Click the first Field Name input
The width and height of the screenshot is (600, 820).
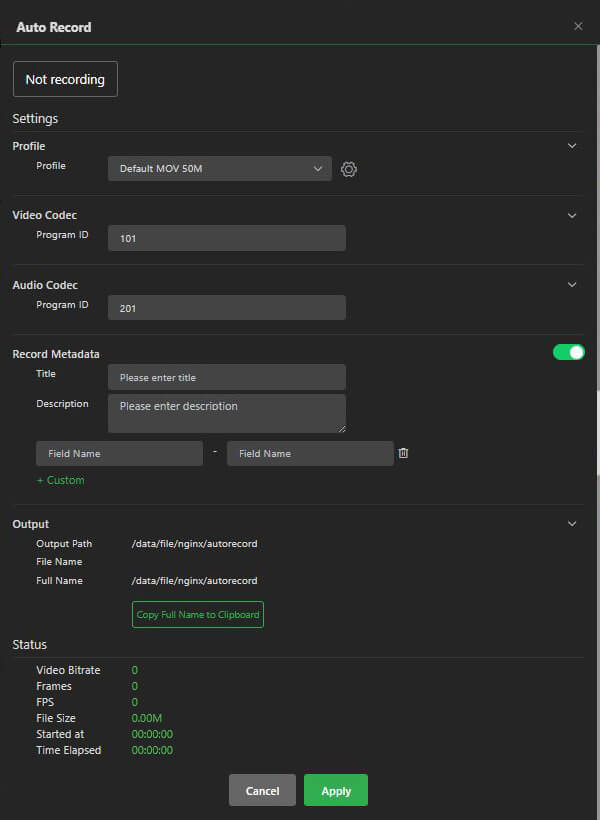(x=119, y=453)
